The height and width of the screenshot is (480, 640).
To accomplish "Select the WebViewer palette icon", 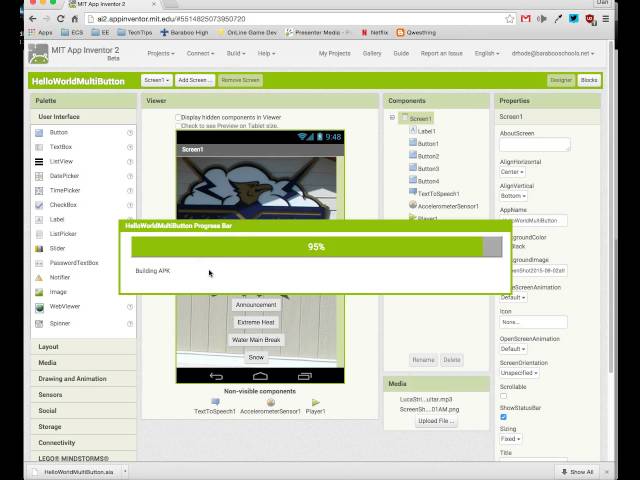I will (39, 307).
